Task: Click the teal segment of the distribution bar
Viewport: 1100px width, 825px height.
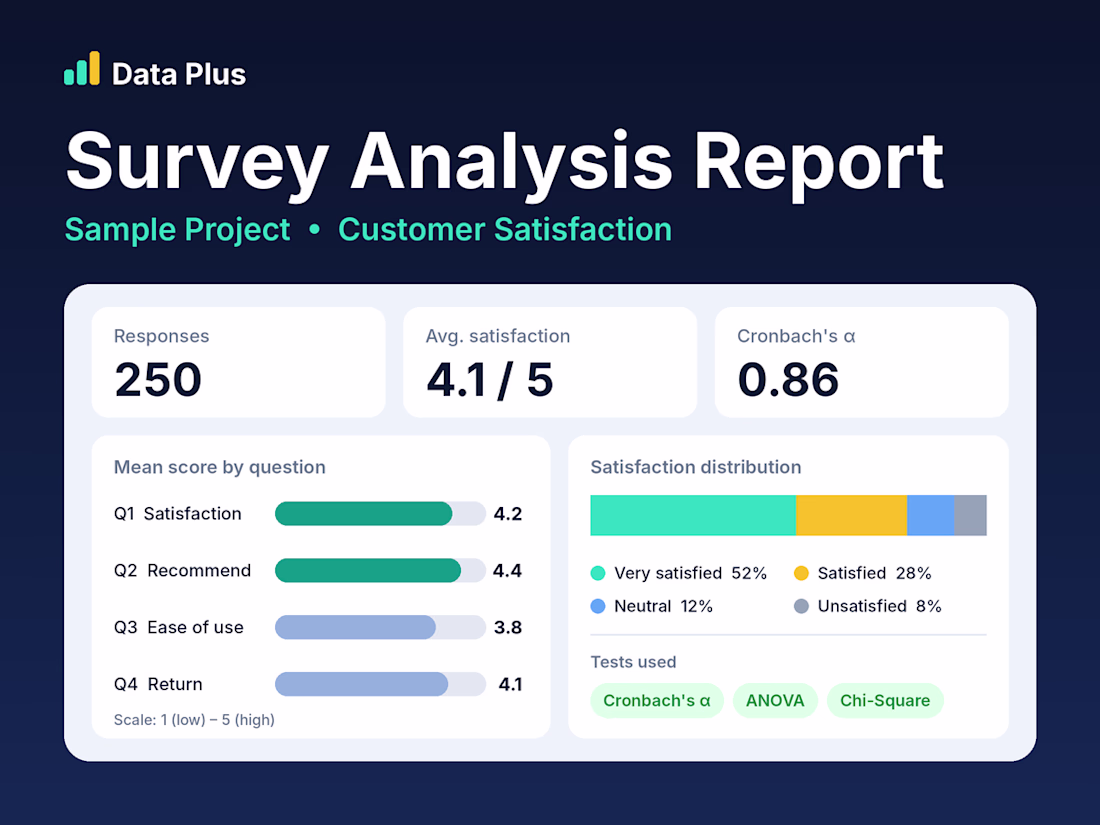Action: 693,516
